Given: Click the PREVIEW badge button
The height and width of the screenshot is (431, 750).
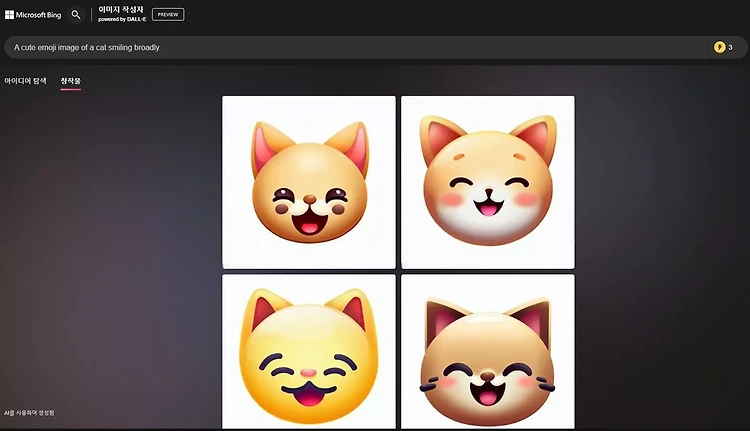Looking at the screenshot, I should coord(168,15).
